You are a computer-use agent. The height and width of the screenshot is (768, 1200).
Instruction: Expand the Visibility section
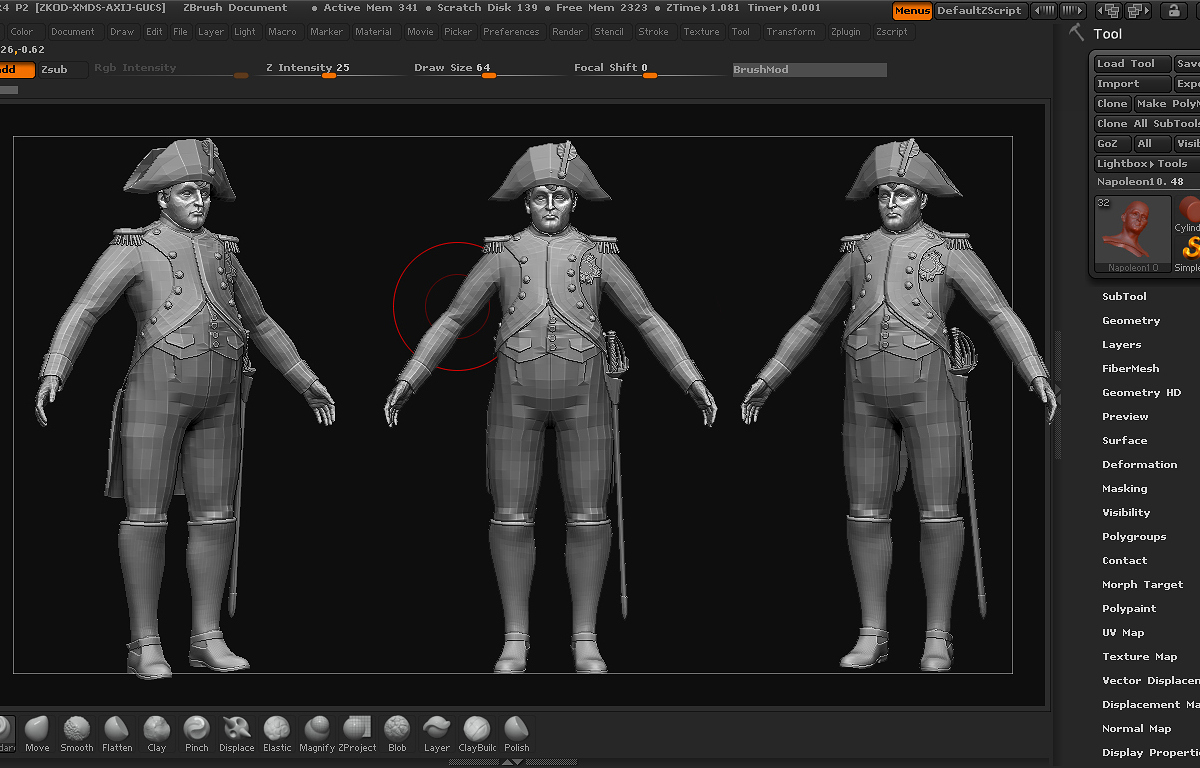pos(1126,513)
